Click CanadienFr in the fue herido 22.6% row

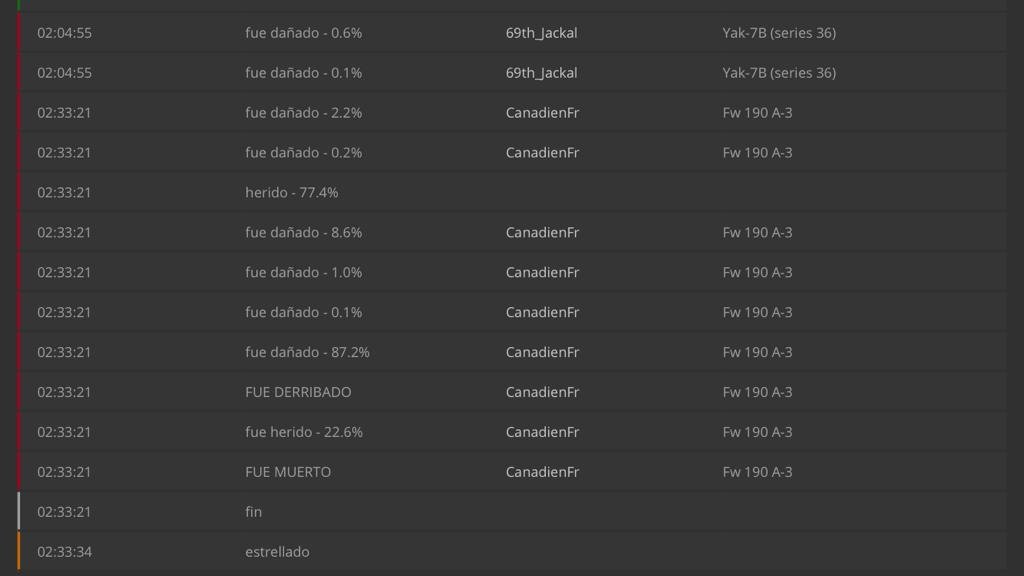pos(542,432)
